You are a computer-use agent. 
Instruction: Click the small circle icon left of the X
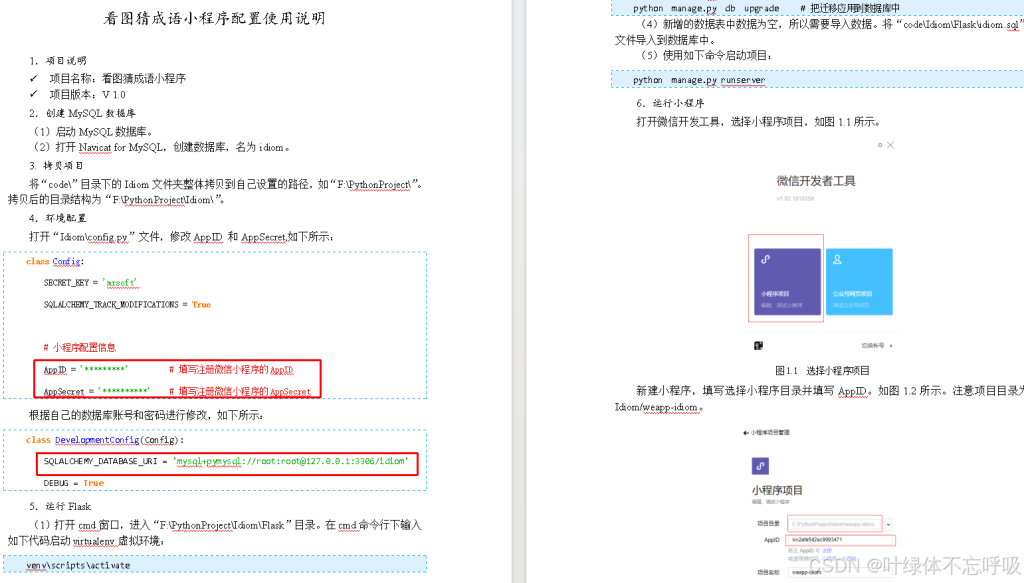pyautogui.click(x=879, y=144)
